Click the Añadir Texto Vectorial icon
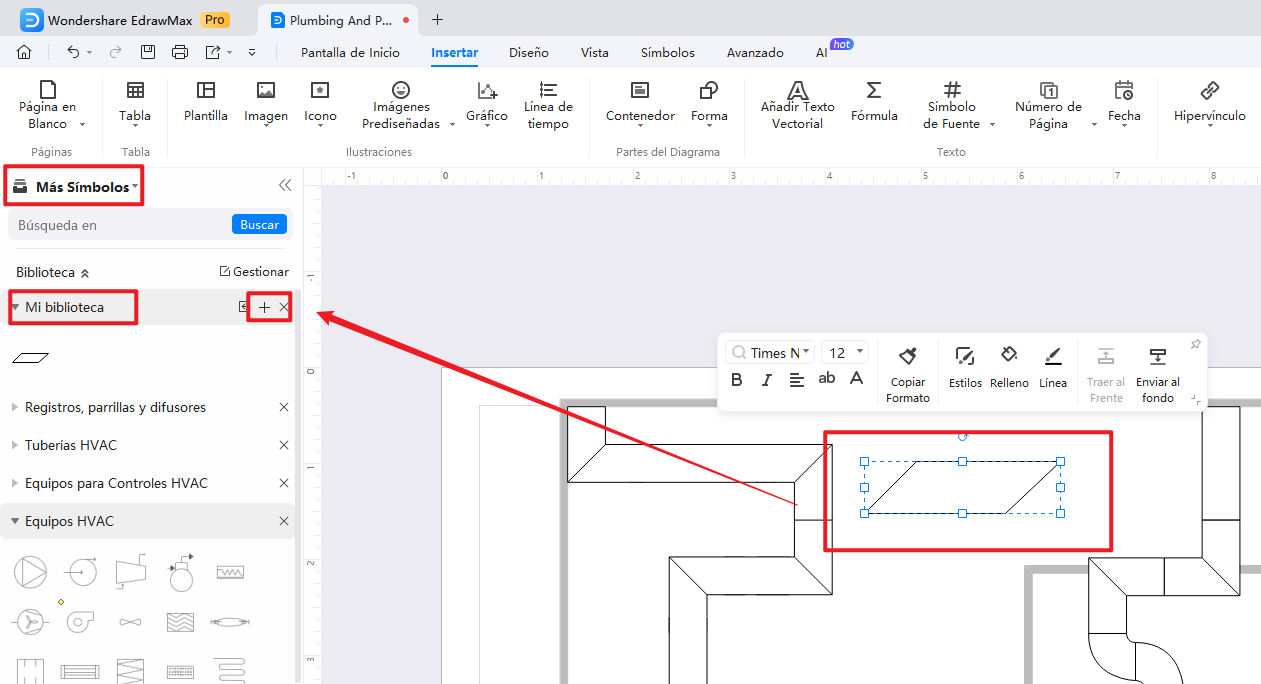 point(797,92)
